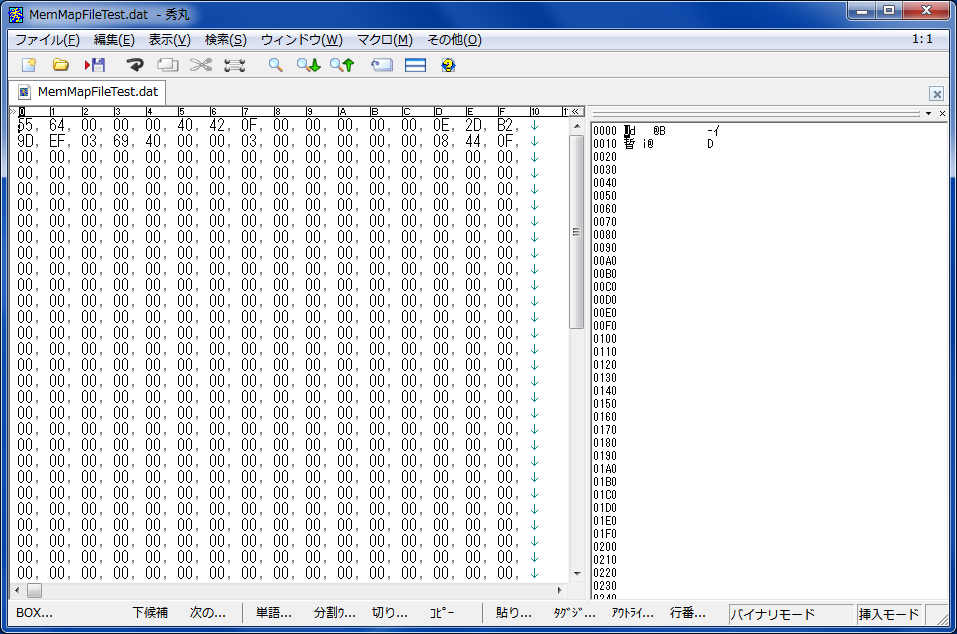
Task: Click the Undo curved arrow icon
Action: [134, 65]
